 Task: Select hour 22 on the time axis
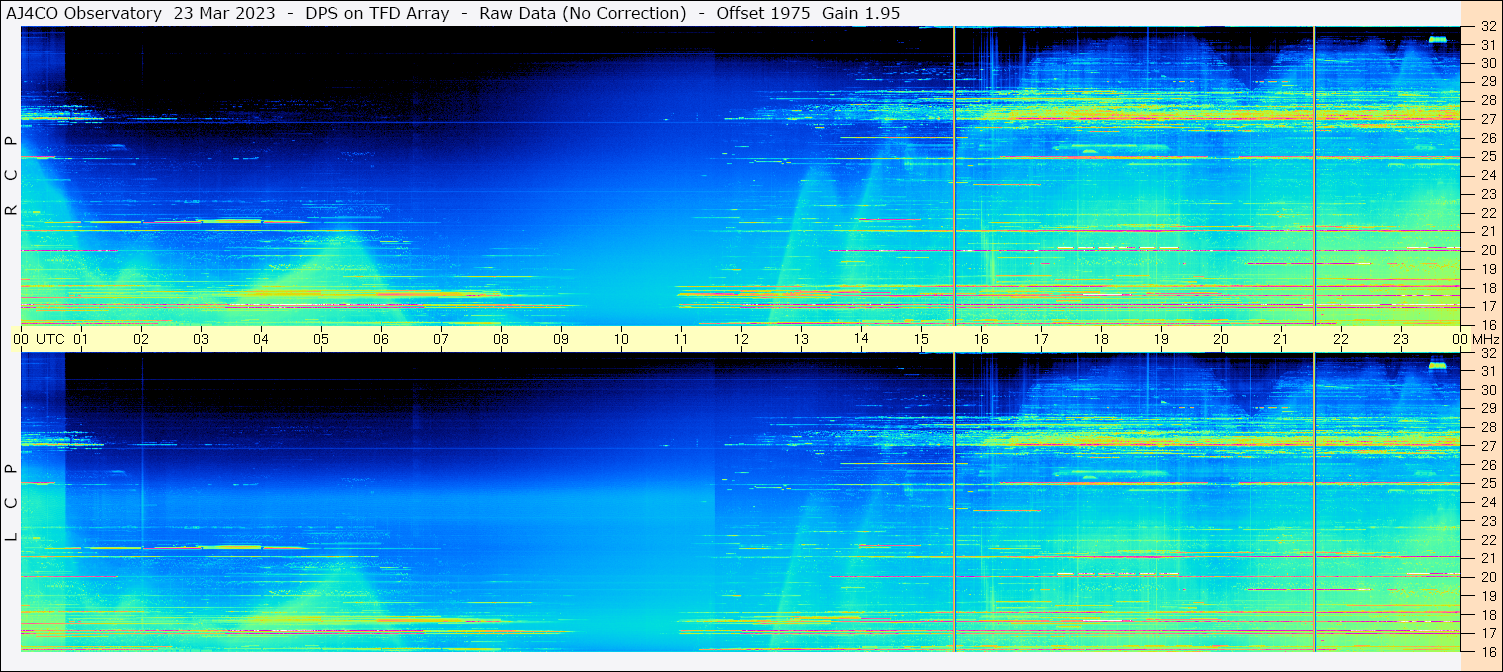(1341, 339)
